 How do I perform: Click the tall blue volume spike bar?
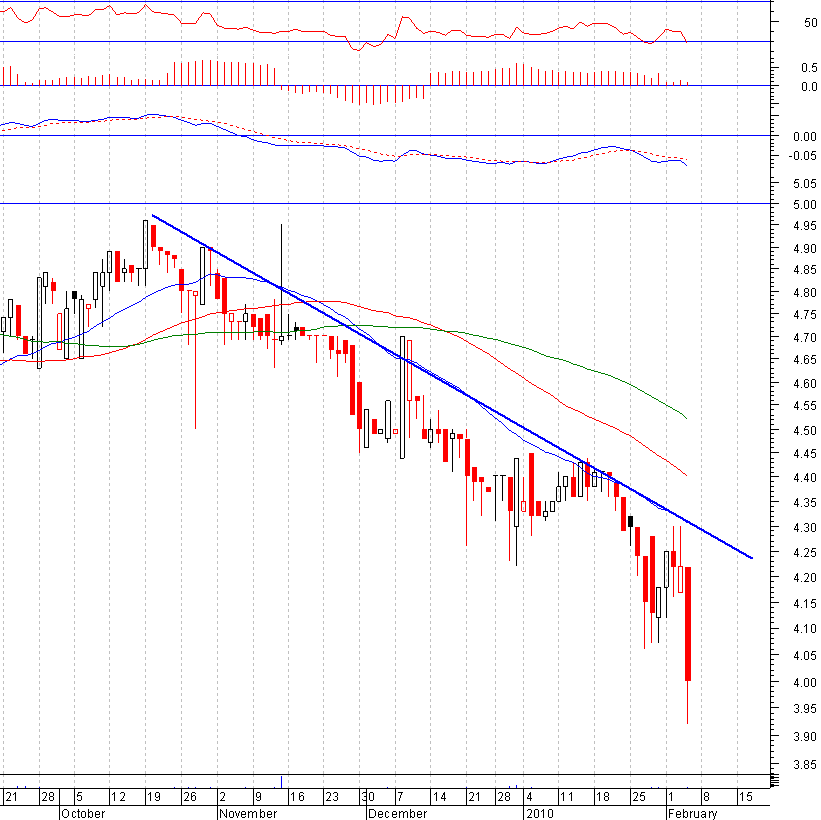(x=282, y=782)
